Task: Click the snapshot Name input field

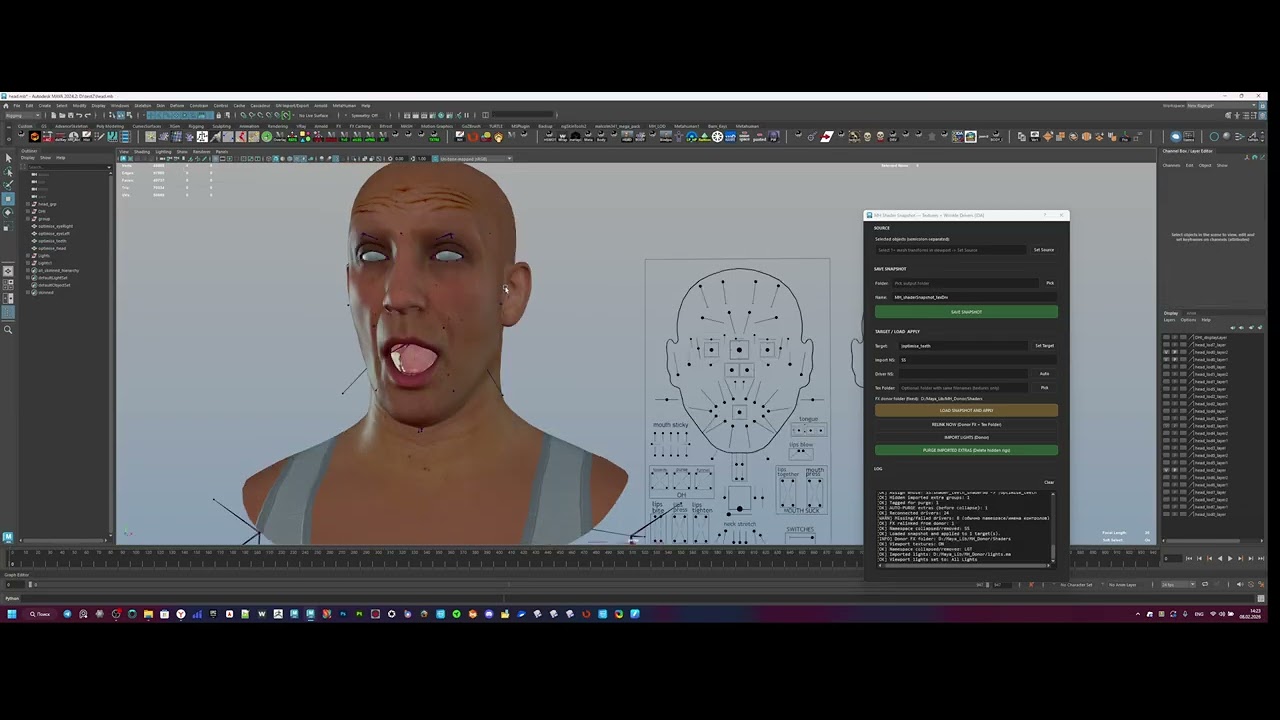Action: click(974, 297)
